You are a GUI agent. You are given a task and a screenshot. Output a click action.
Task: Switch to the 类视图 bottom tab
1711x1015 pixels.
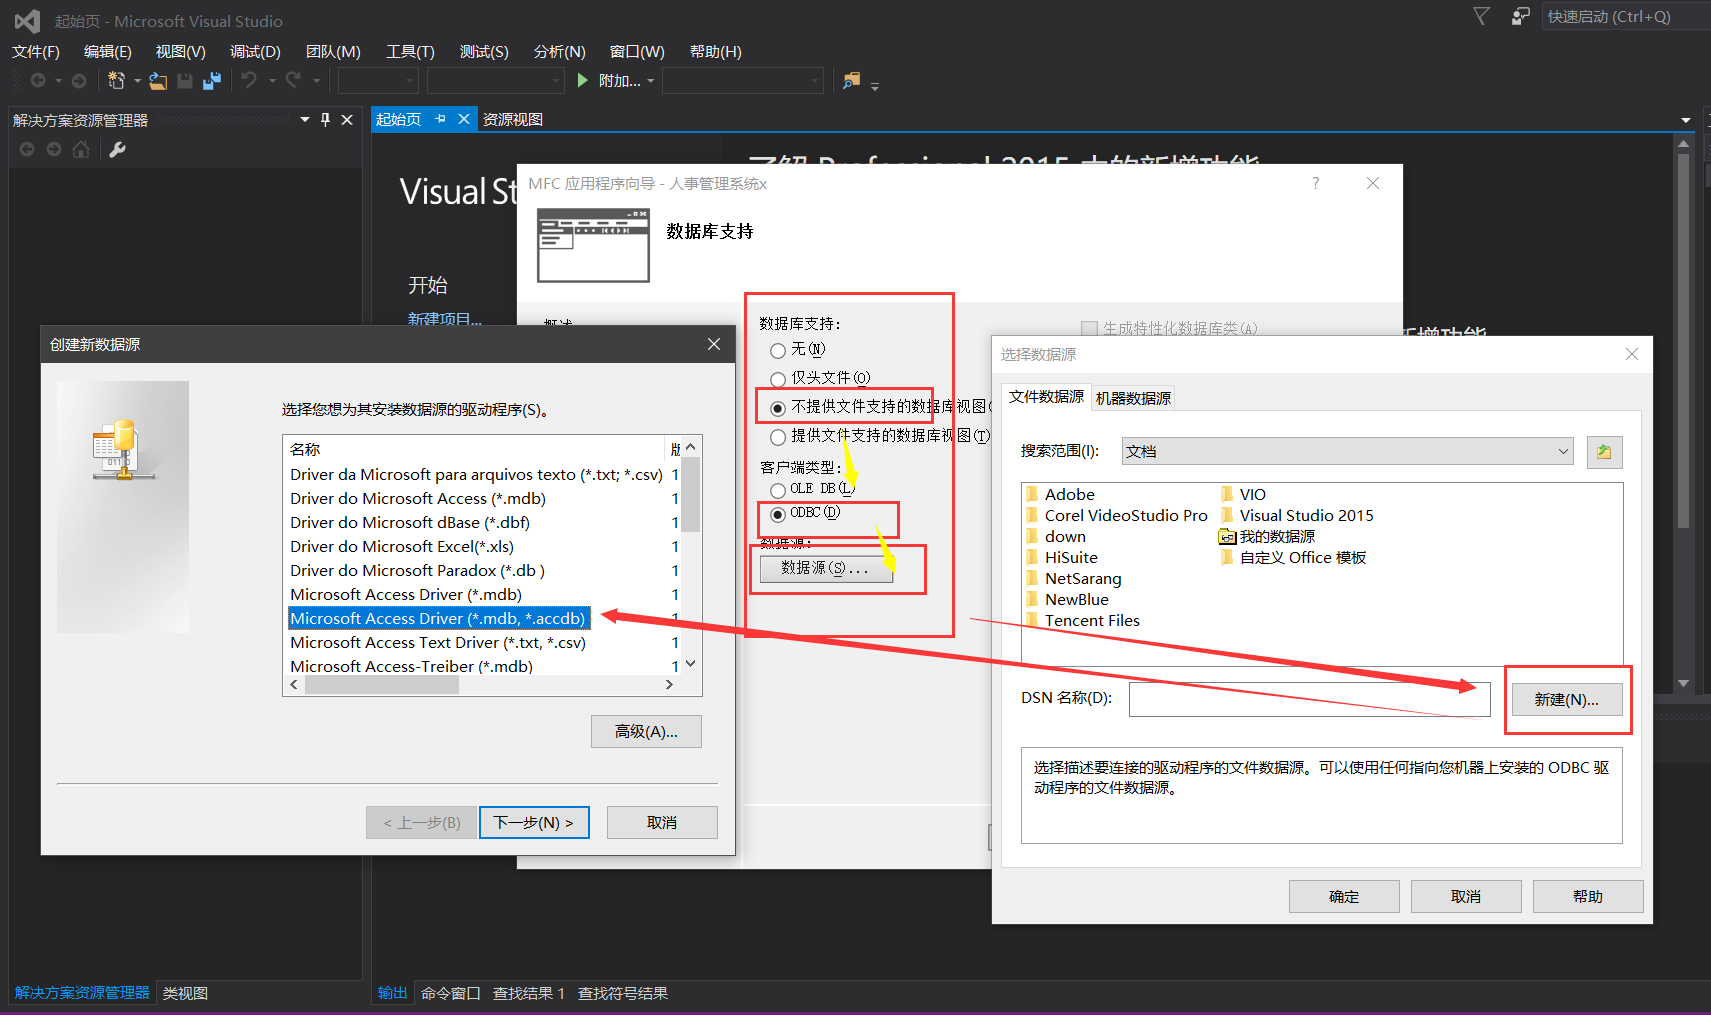[x=185, y=993]
